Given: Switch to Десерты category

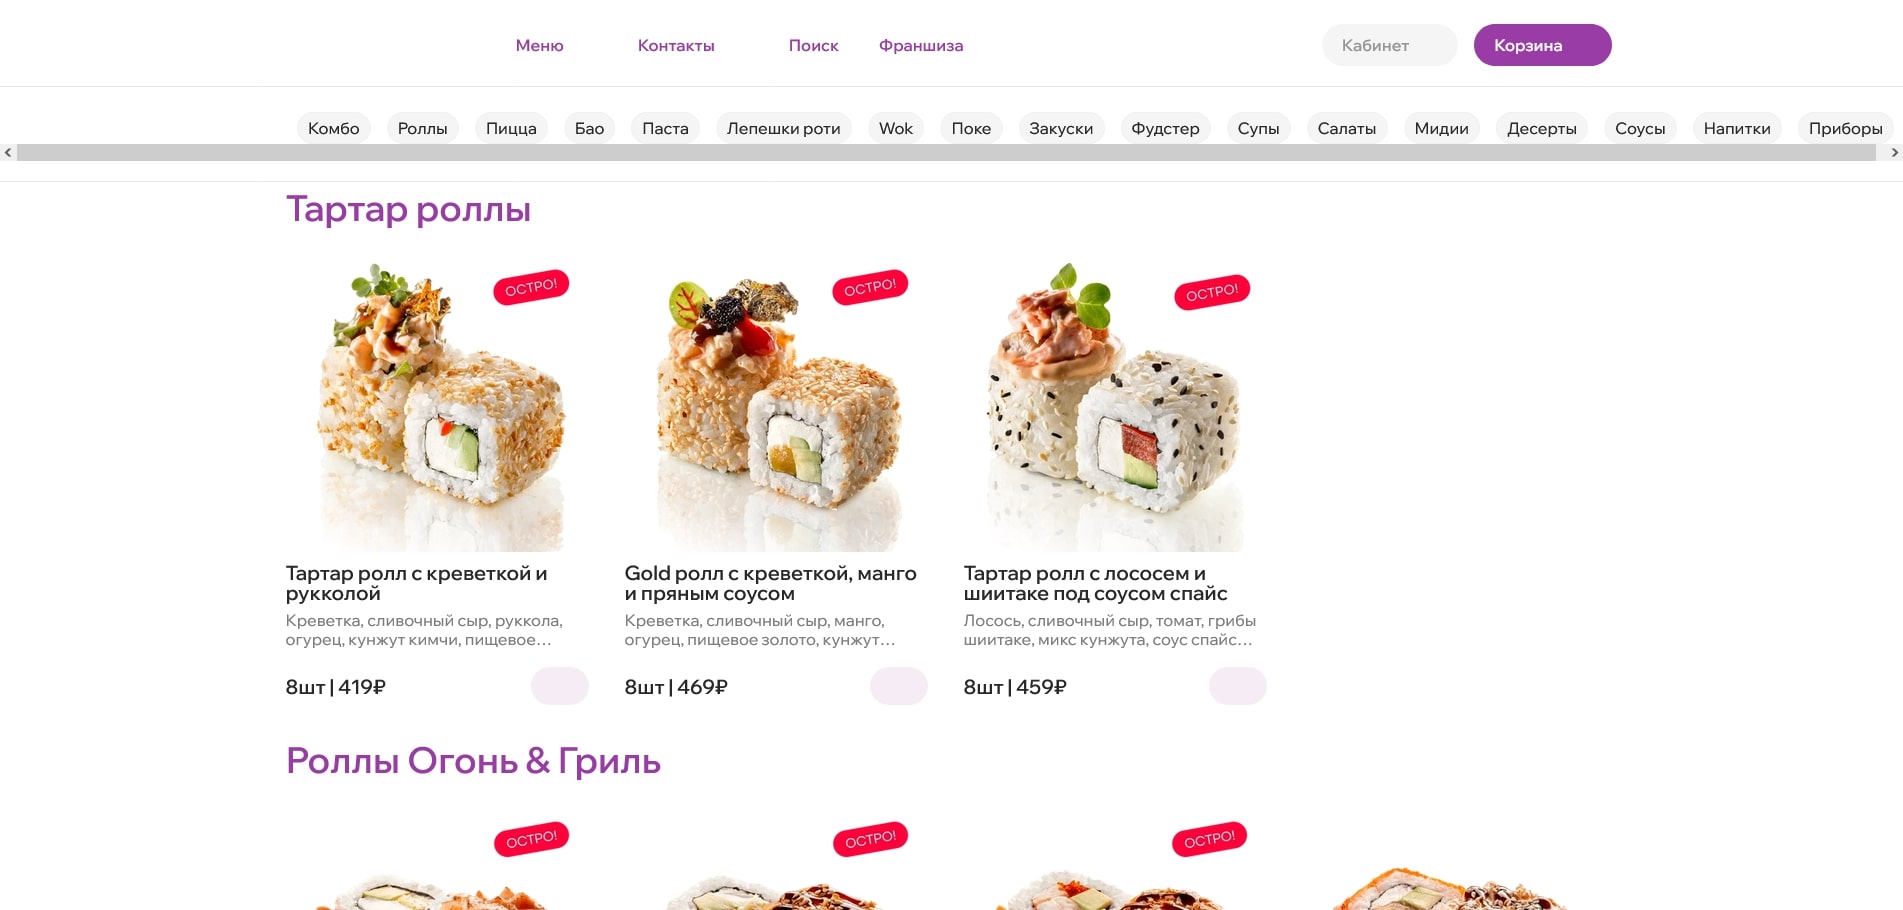Looking at the screenshot, I should [1541, 128].
